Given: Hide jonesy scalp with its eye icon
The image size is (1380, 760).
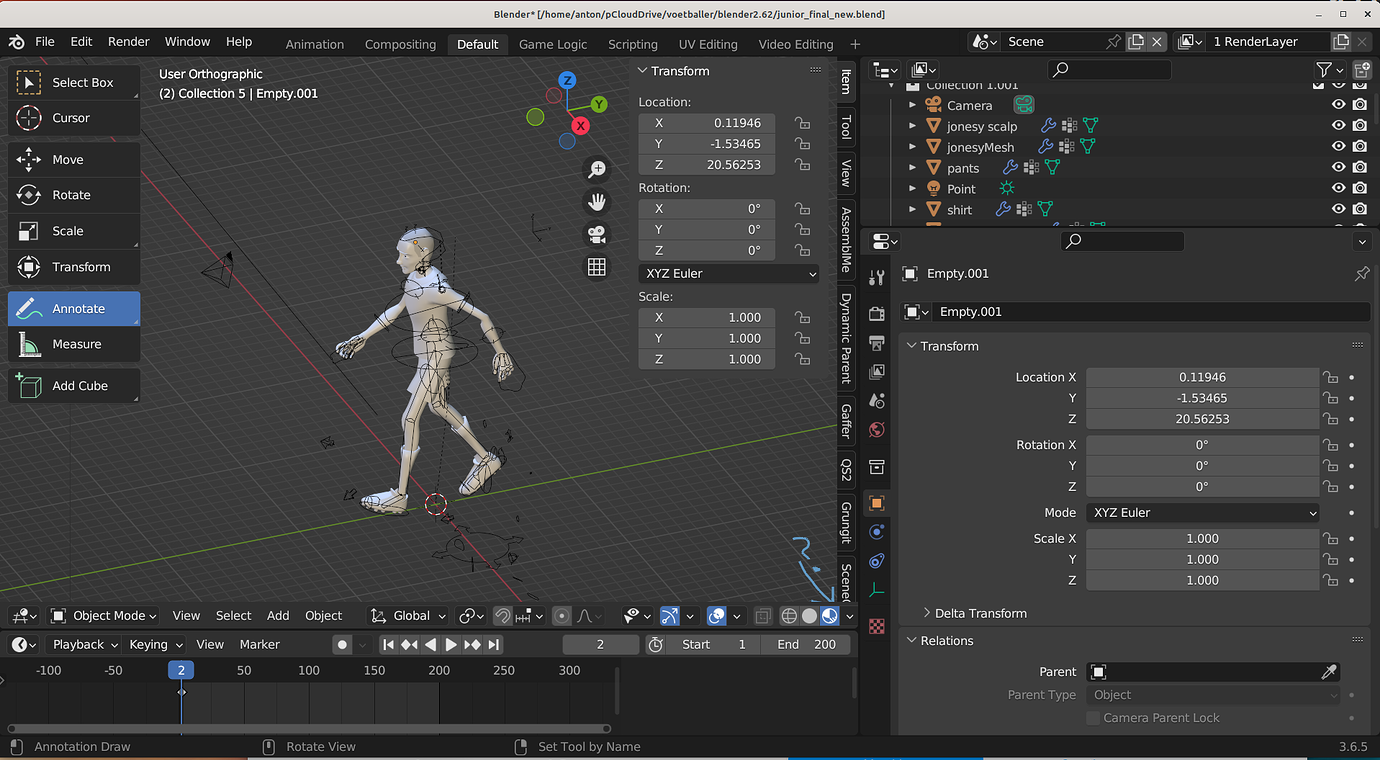Looking at the screenshot, I should coord(1338,126).
